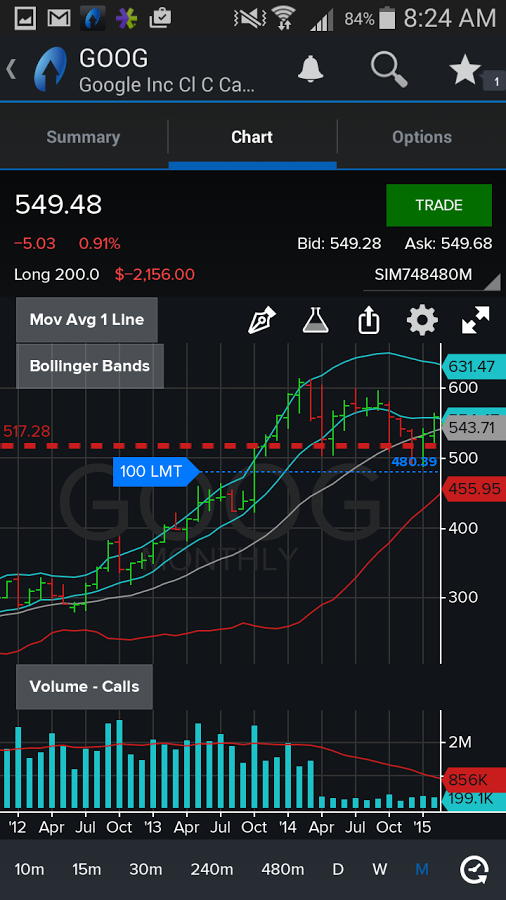Go back using the left chevron
The height and width of the screenshot is (900, 506).
click(11, 69)
